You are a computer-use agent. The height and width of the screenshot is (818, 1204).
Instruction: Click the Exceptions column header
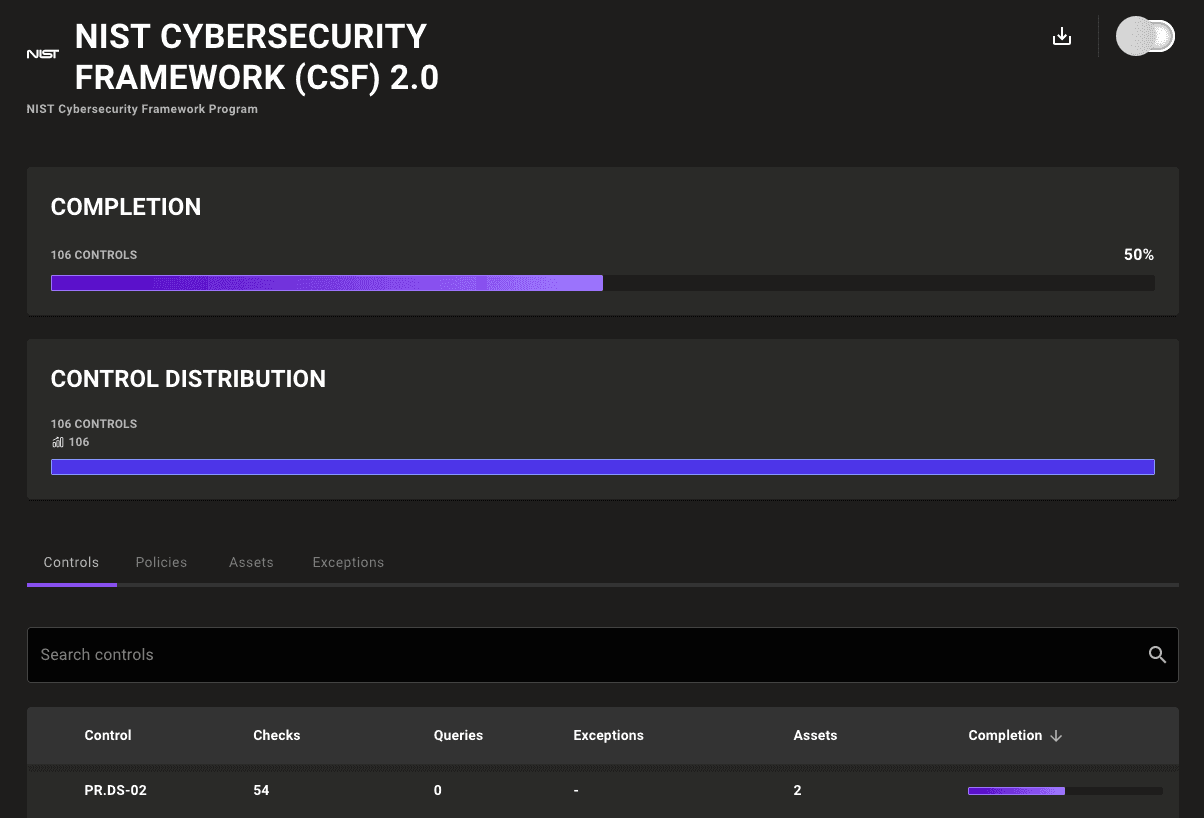click(608, 735)
